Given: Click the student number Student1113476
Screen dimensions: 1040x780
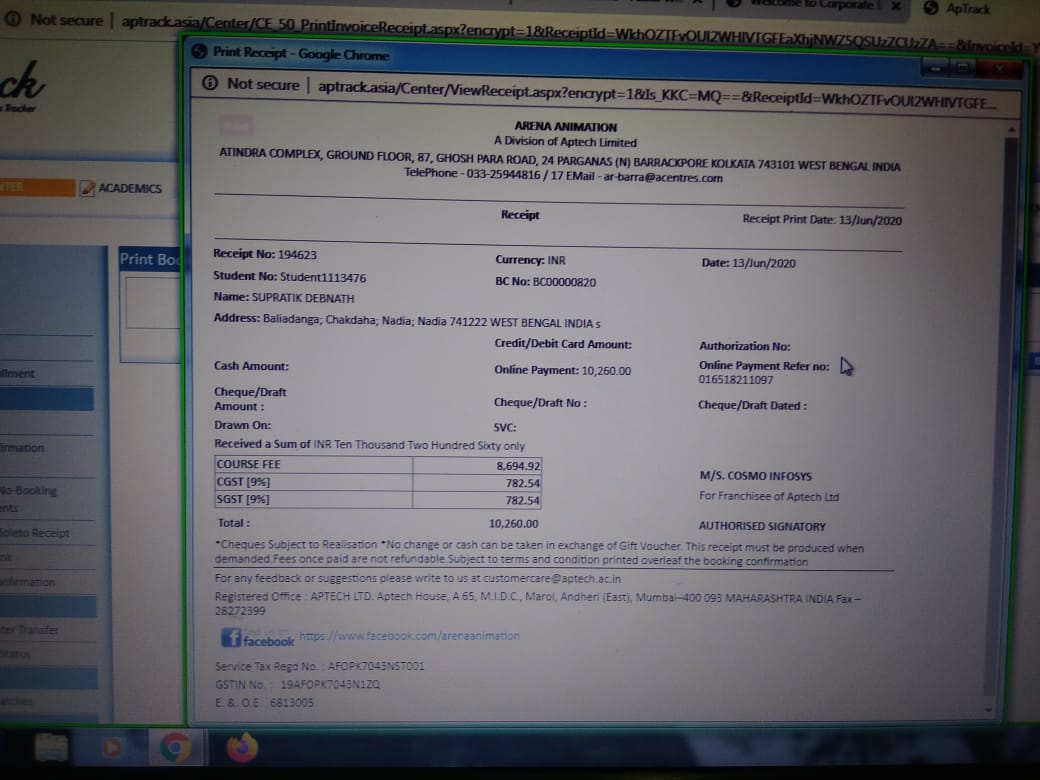Looking at the screenshot, I should [x=323, y=277].
